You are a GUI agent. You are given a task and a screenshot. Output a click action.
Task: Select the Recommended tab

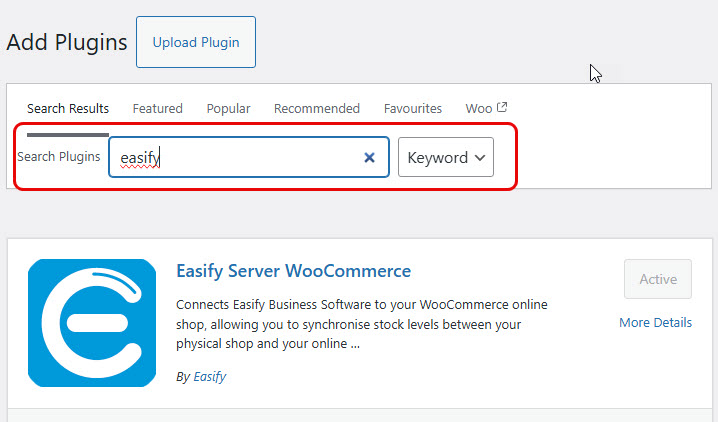pos(317,108)
